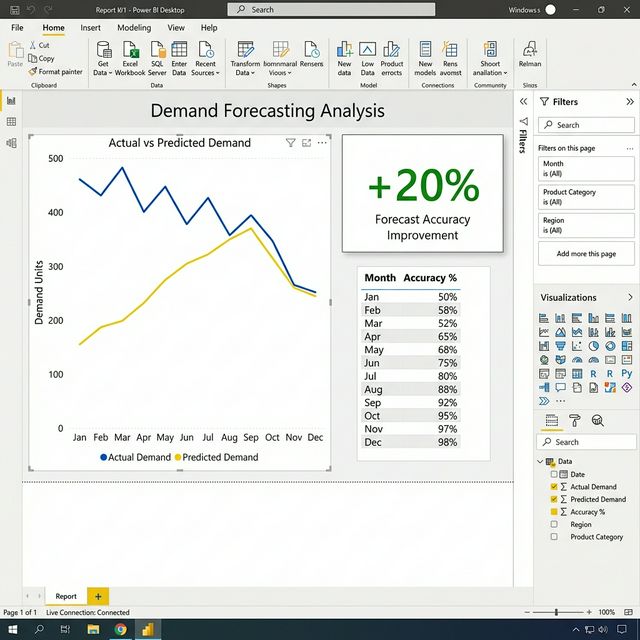The width and height of the screenshot is (640, 640).
Task: Add a new report page with plus button
Action: [97, 596]
